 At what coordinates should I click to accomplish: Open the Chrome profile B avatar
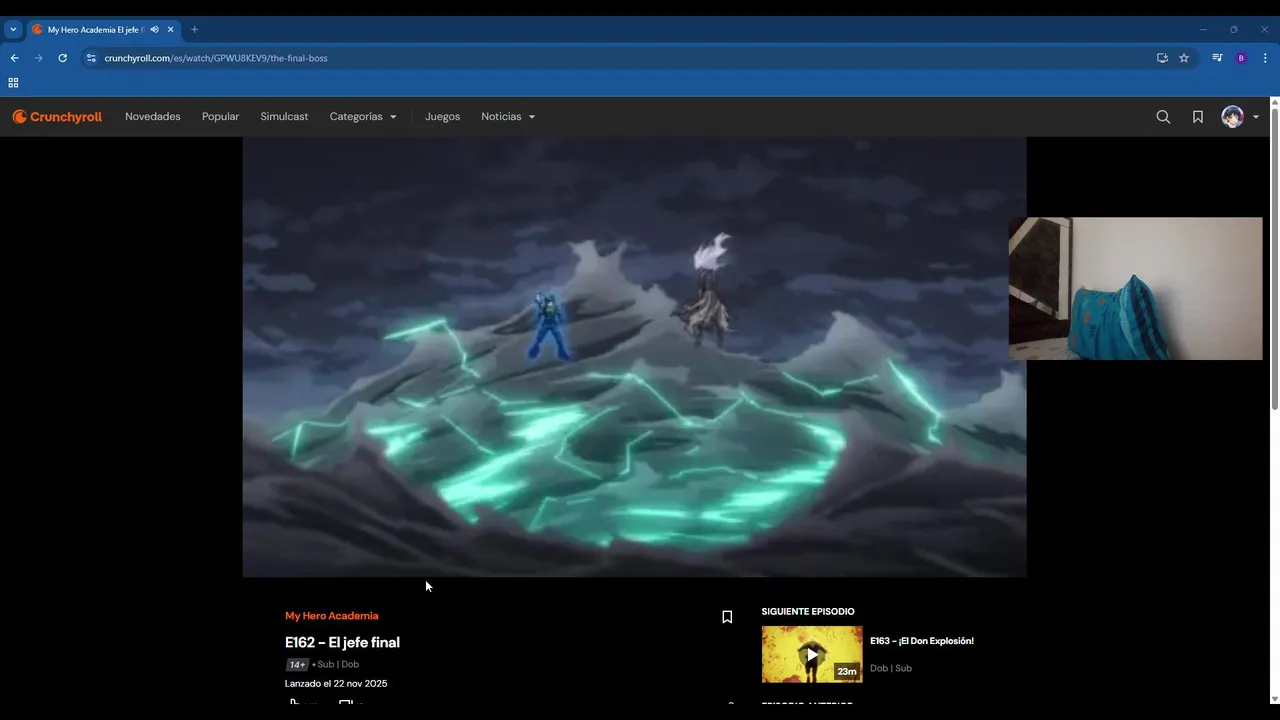tap(1241, 58)
